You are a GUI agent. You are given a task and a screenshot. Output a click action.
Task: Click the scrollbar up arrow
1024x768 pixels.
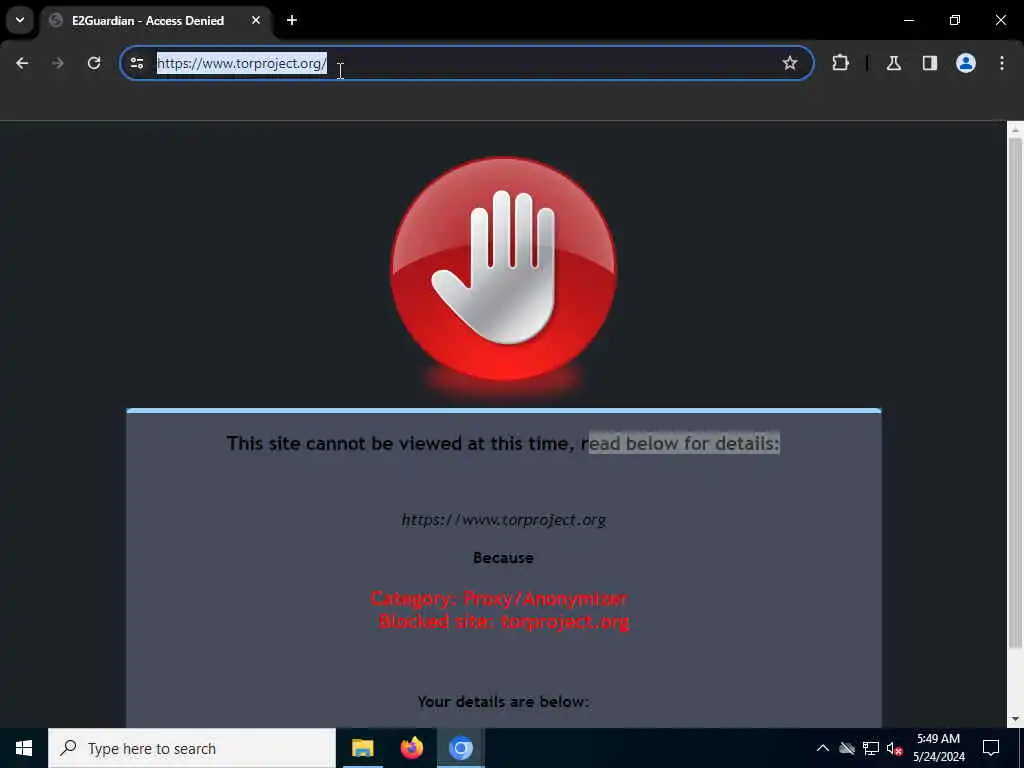tap(1015, 129)
